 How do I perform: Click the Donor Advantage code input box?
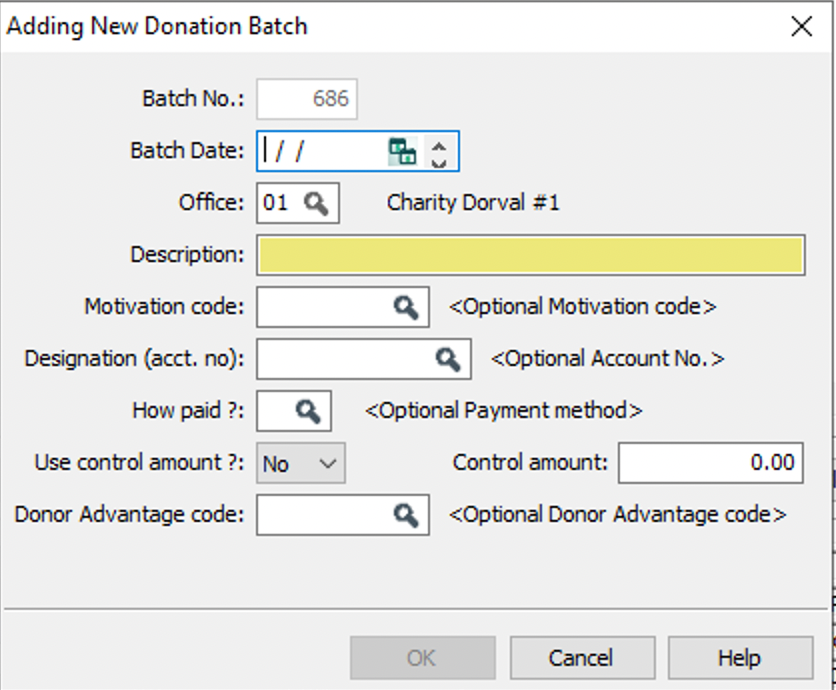[324, 515]
